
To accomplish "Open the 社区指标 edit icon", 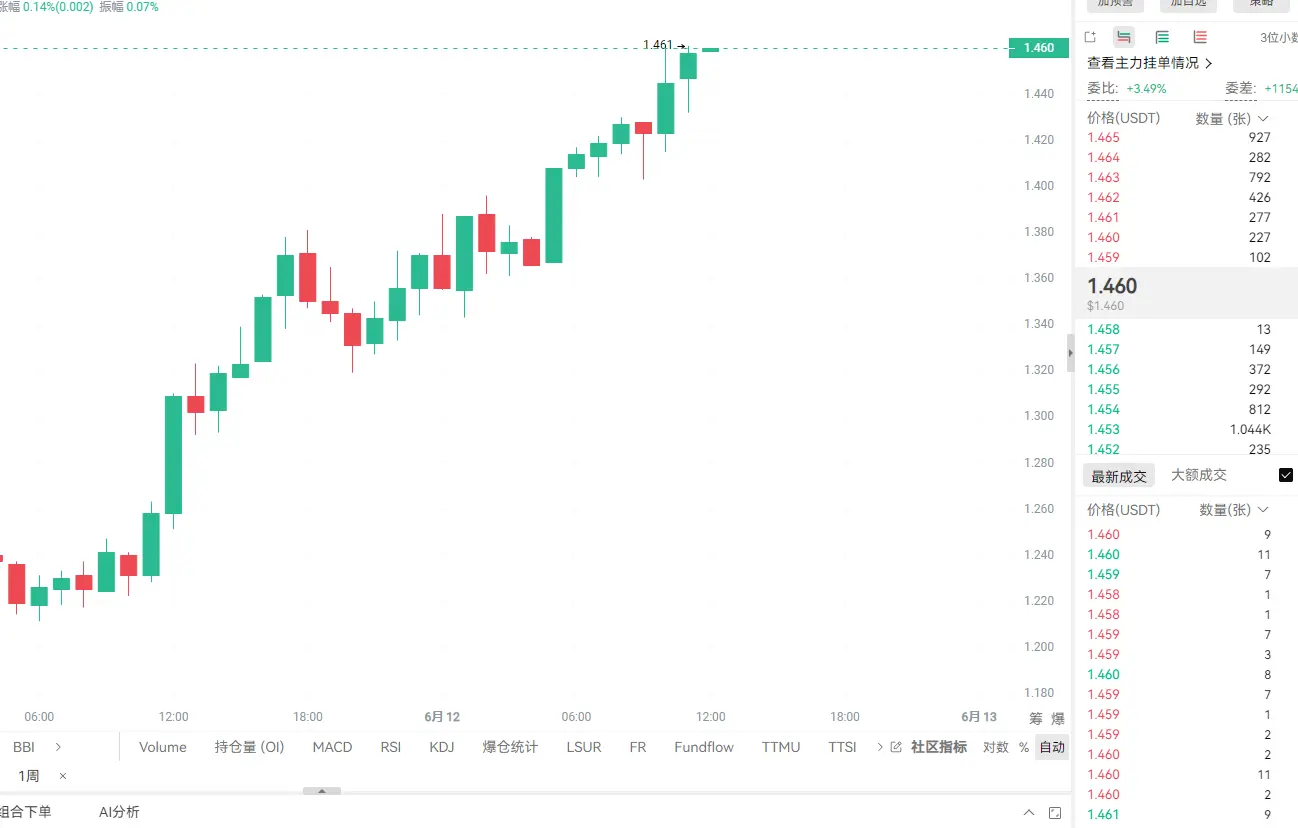I will [x=896, y=747].
